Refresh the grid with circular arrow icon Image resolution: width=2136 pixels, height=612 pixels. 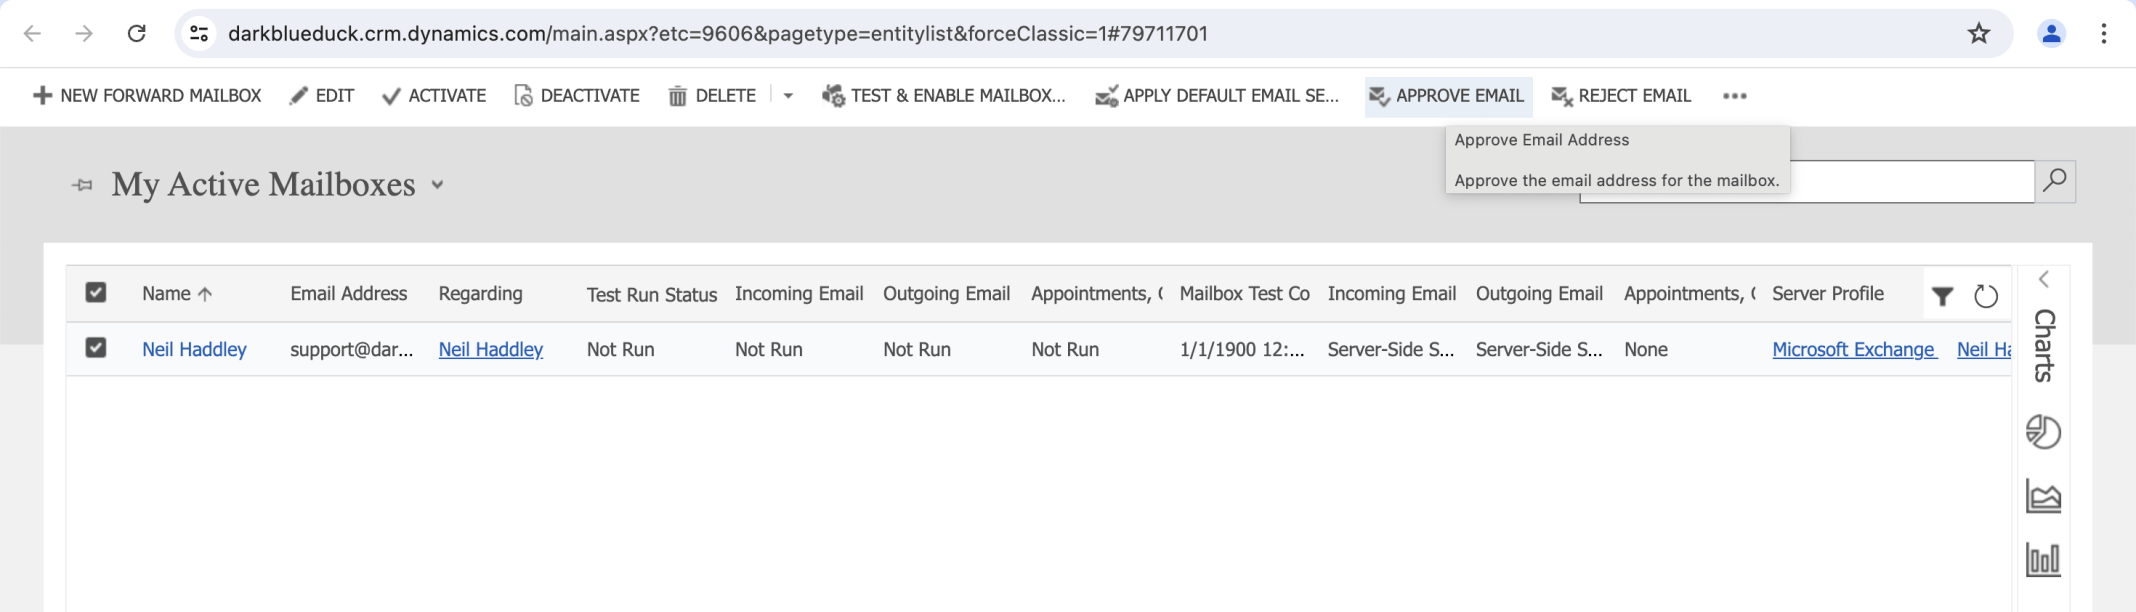(x=1986, y=296)
